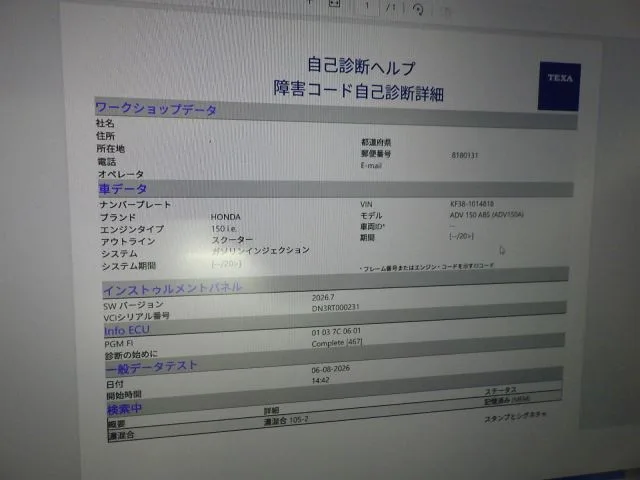Click the システム label
Viewport: 640px width, 480px height.
pos(120,253)
